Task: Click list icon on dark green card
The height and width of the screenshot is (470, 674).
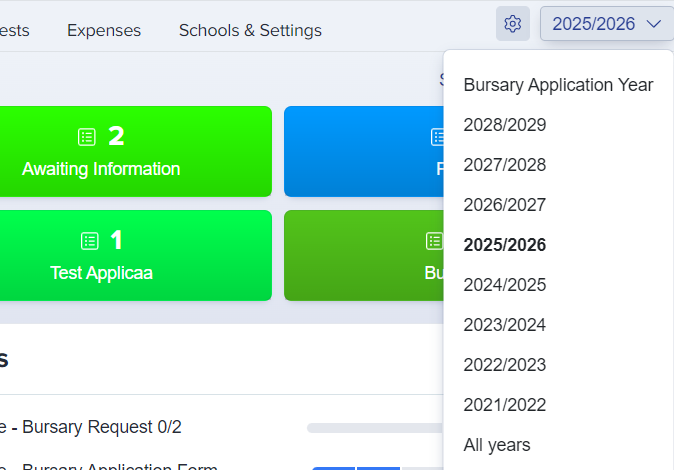Action: coord(435,241)
